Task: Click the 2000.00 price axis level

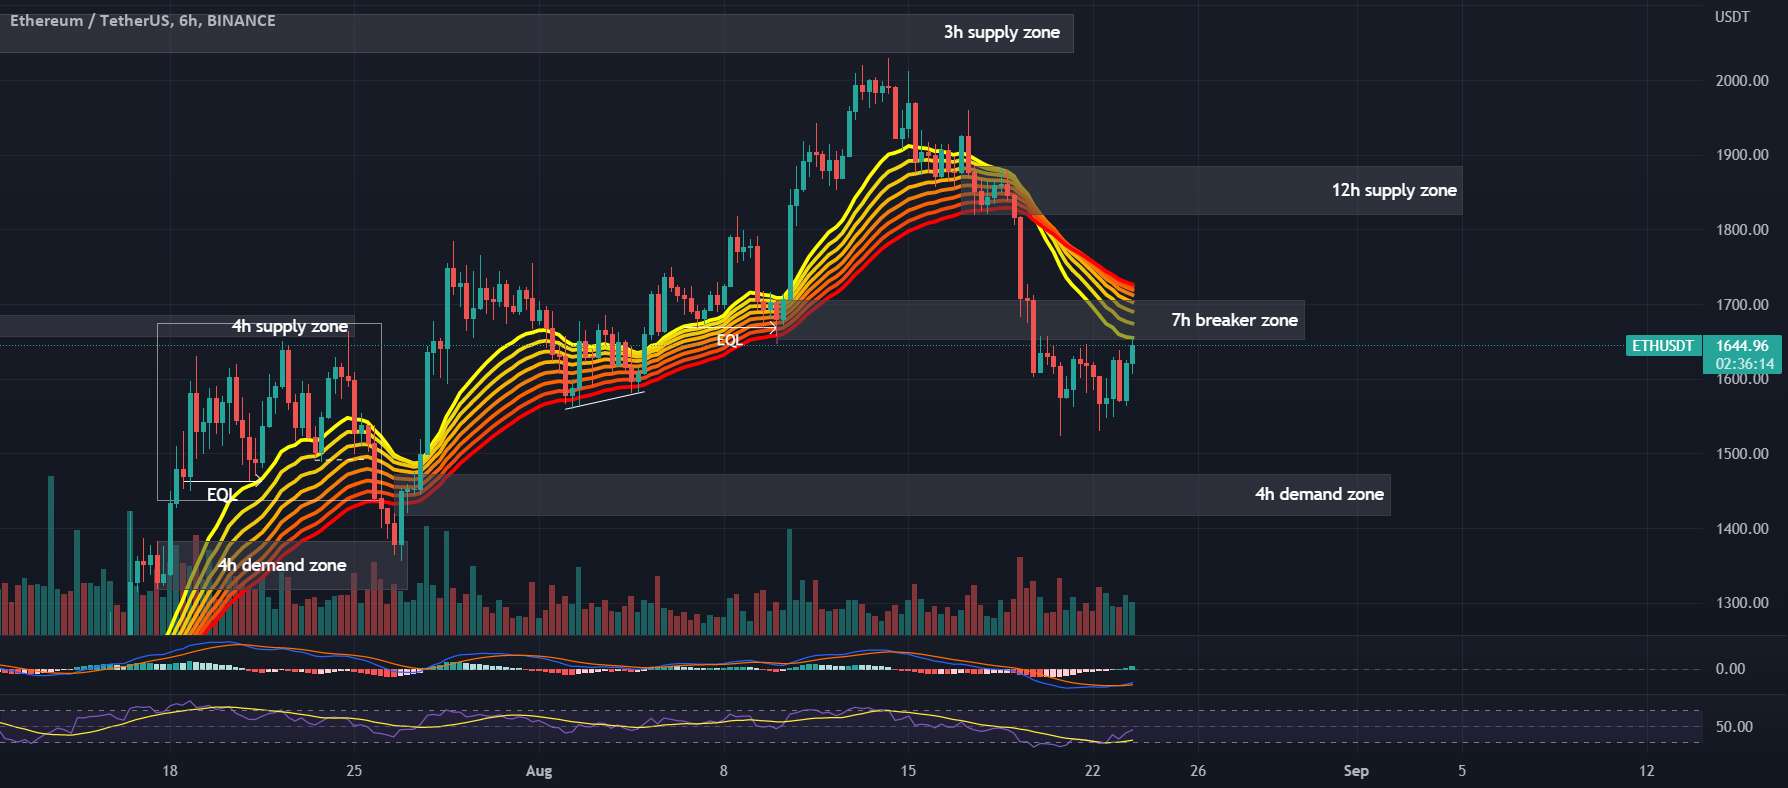Action: pos(1742,81)
